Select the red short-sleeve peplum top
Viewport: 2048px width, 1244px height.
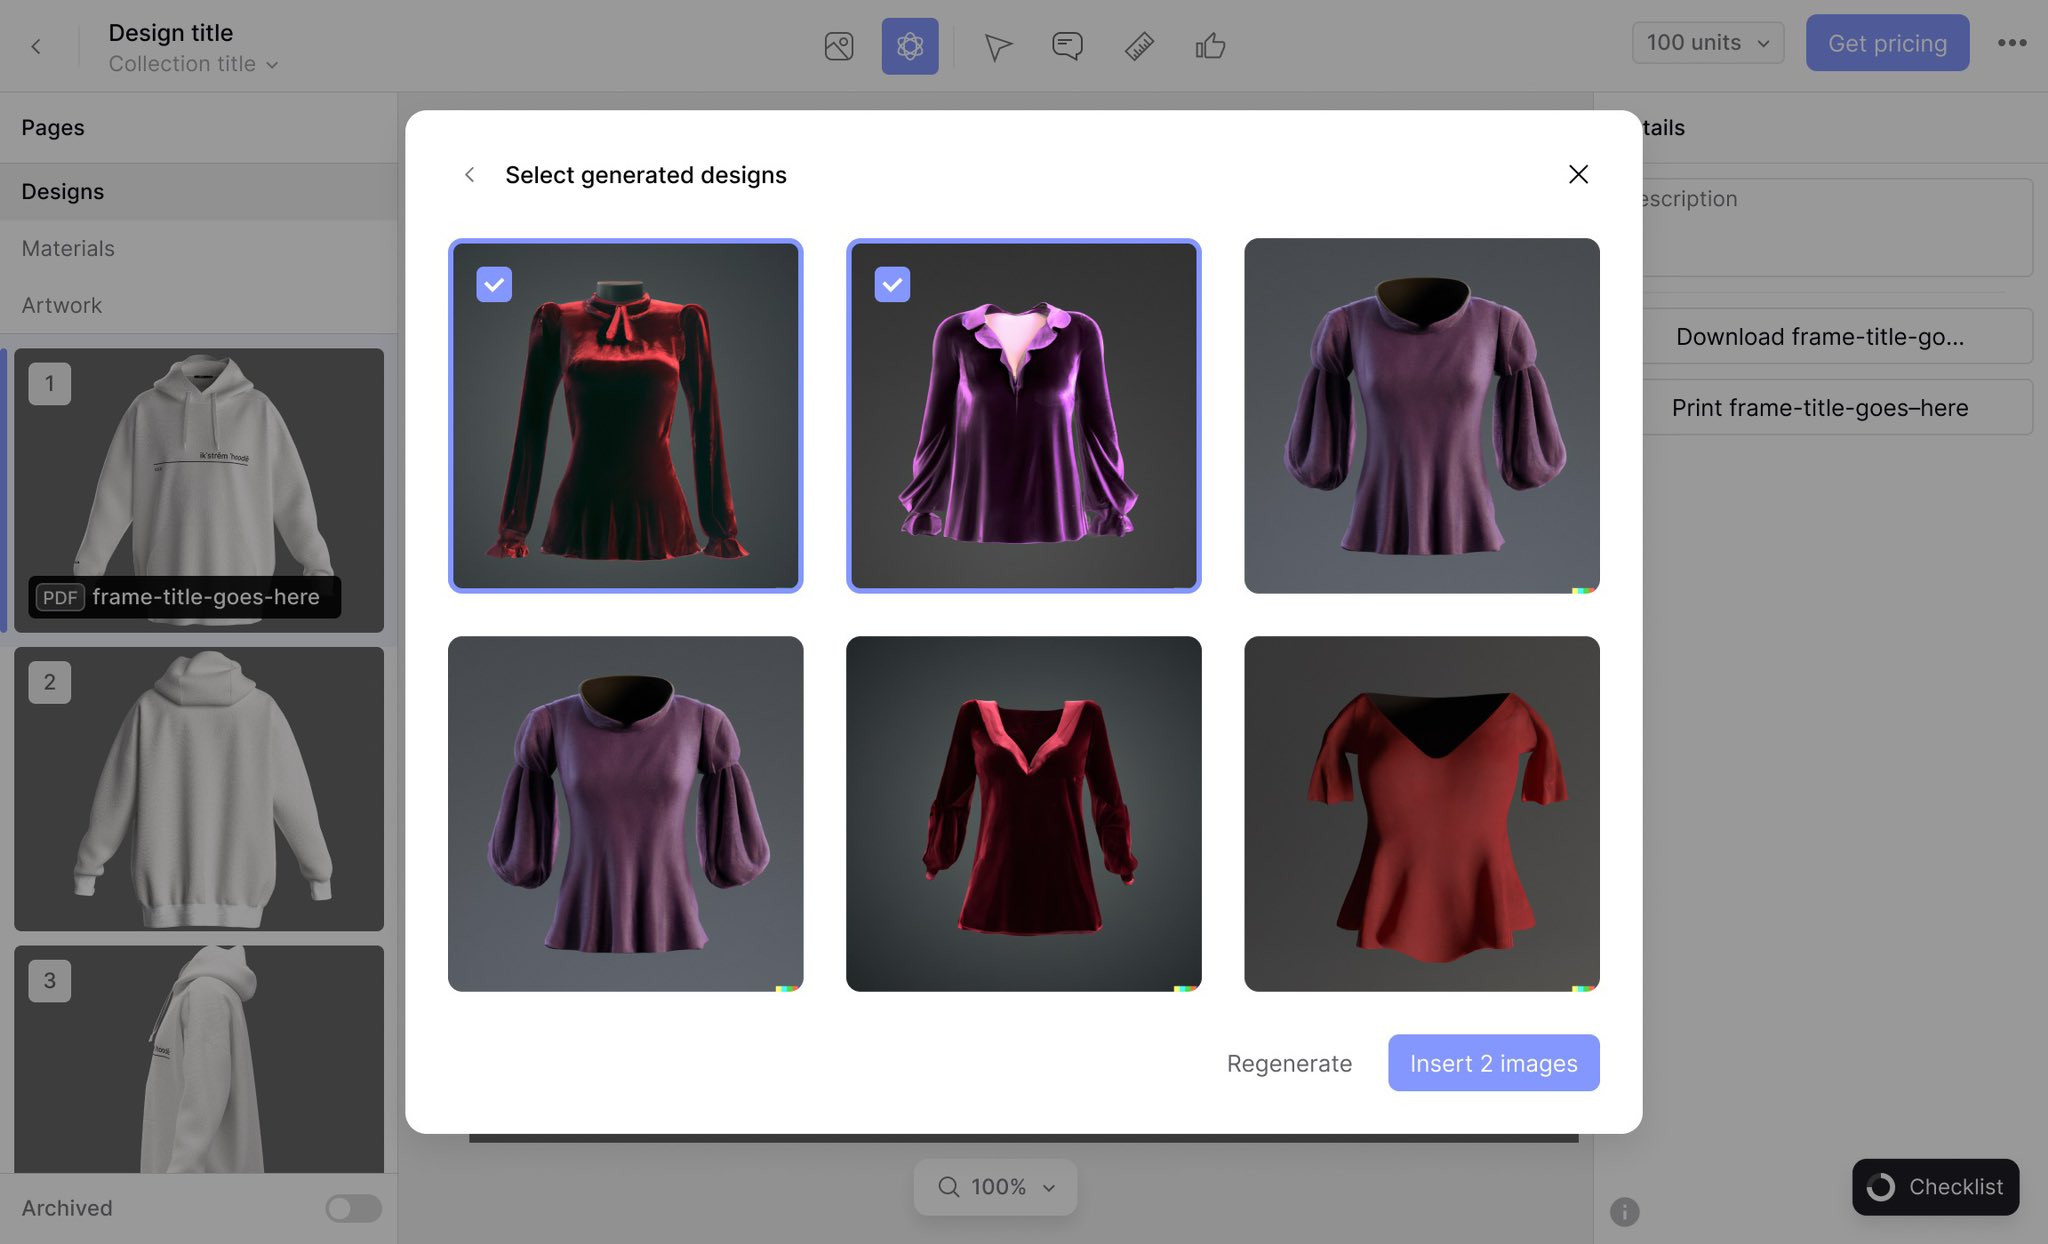pyautogui.click(x=1422, y=812)
